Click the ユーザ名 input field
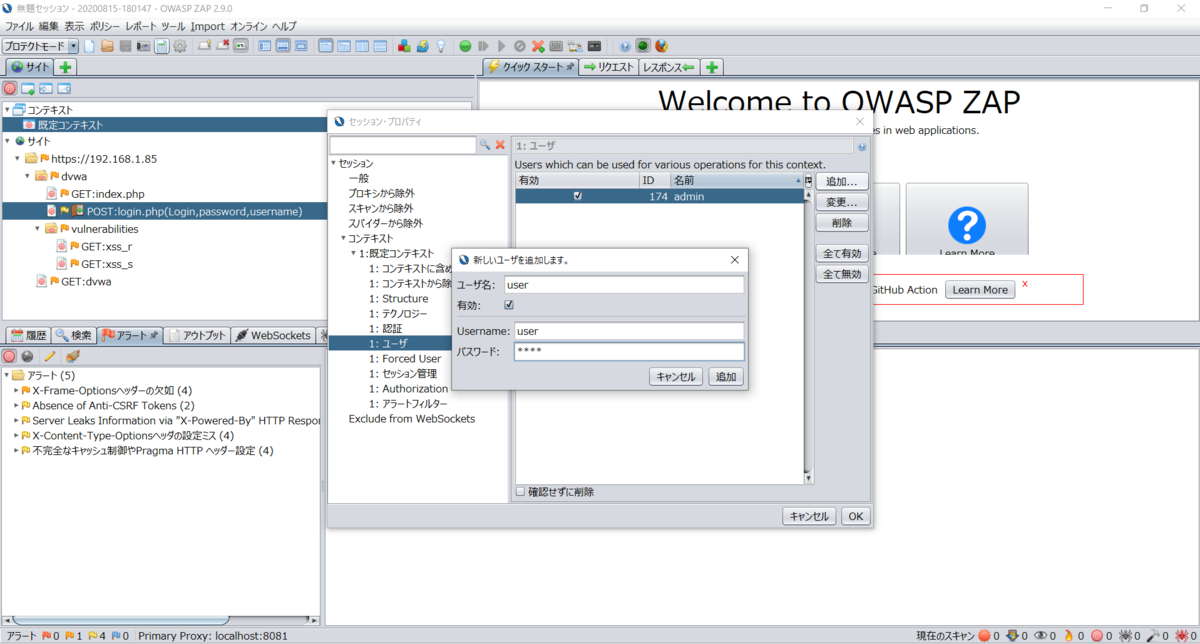The image size is (1200, 644). coord(623,285)
